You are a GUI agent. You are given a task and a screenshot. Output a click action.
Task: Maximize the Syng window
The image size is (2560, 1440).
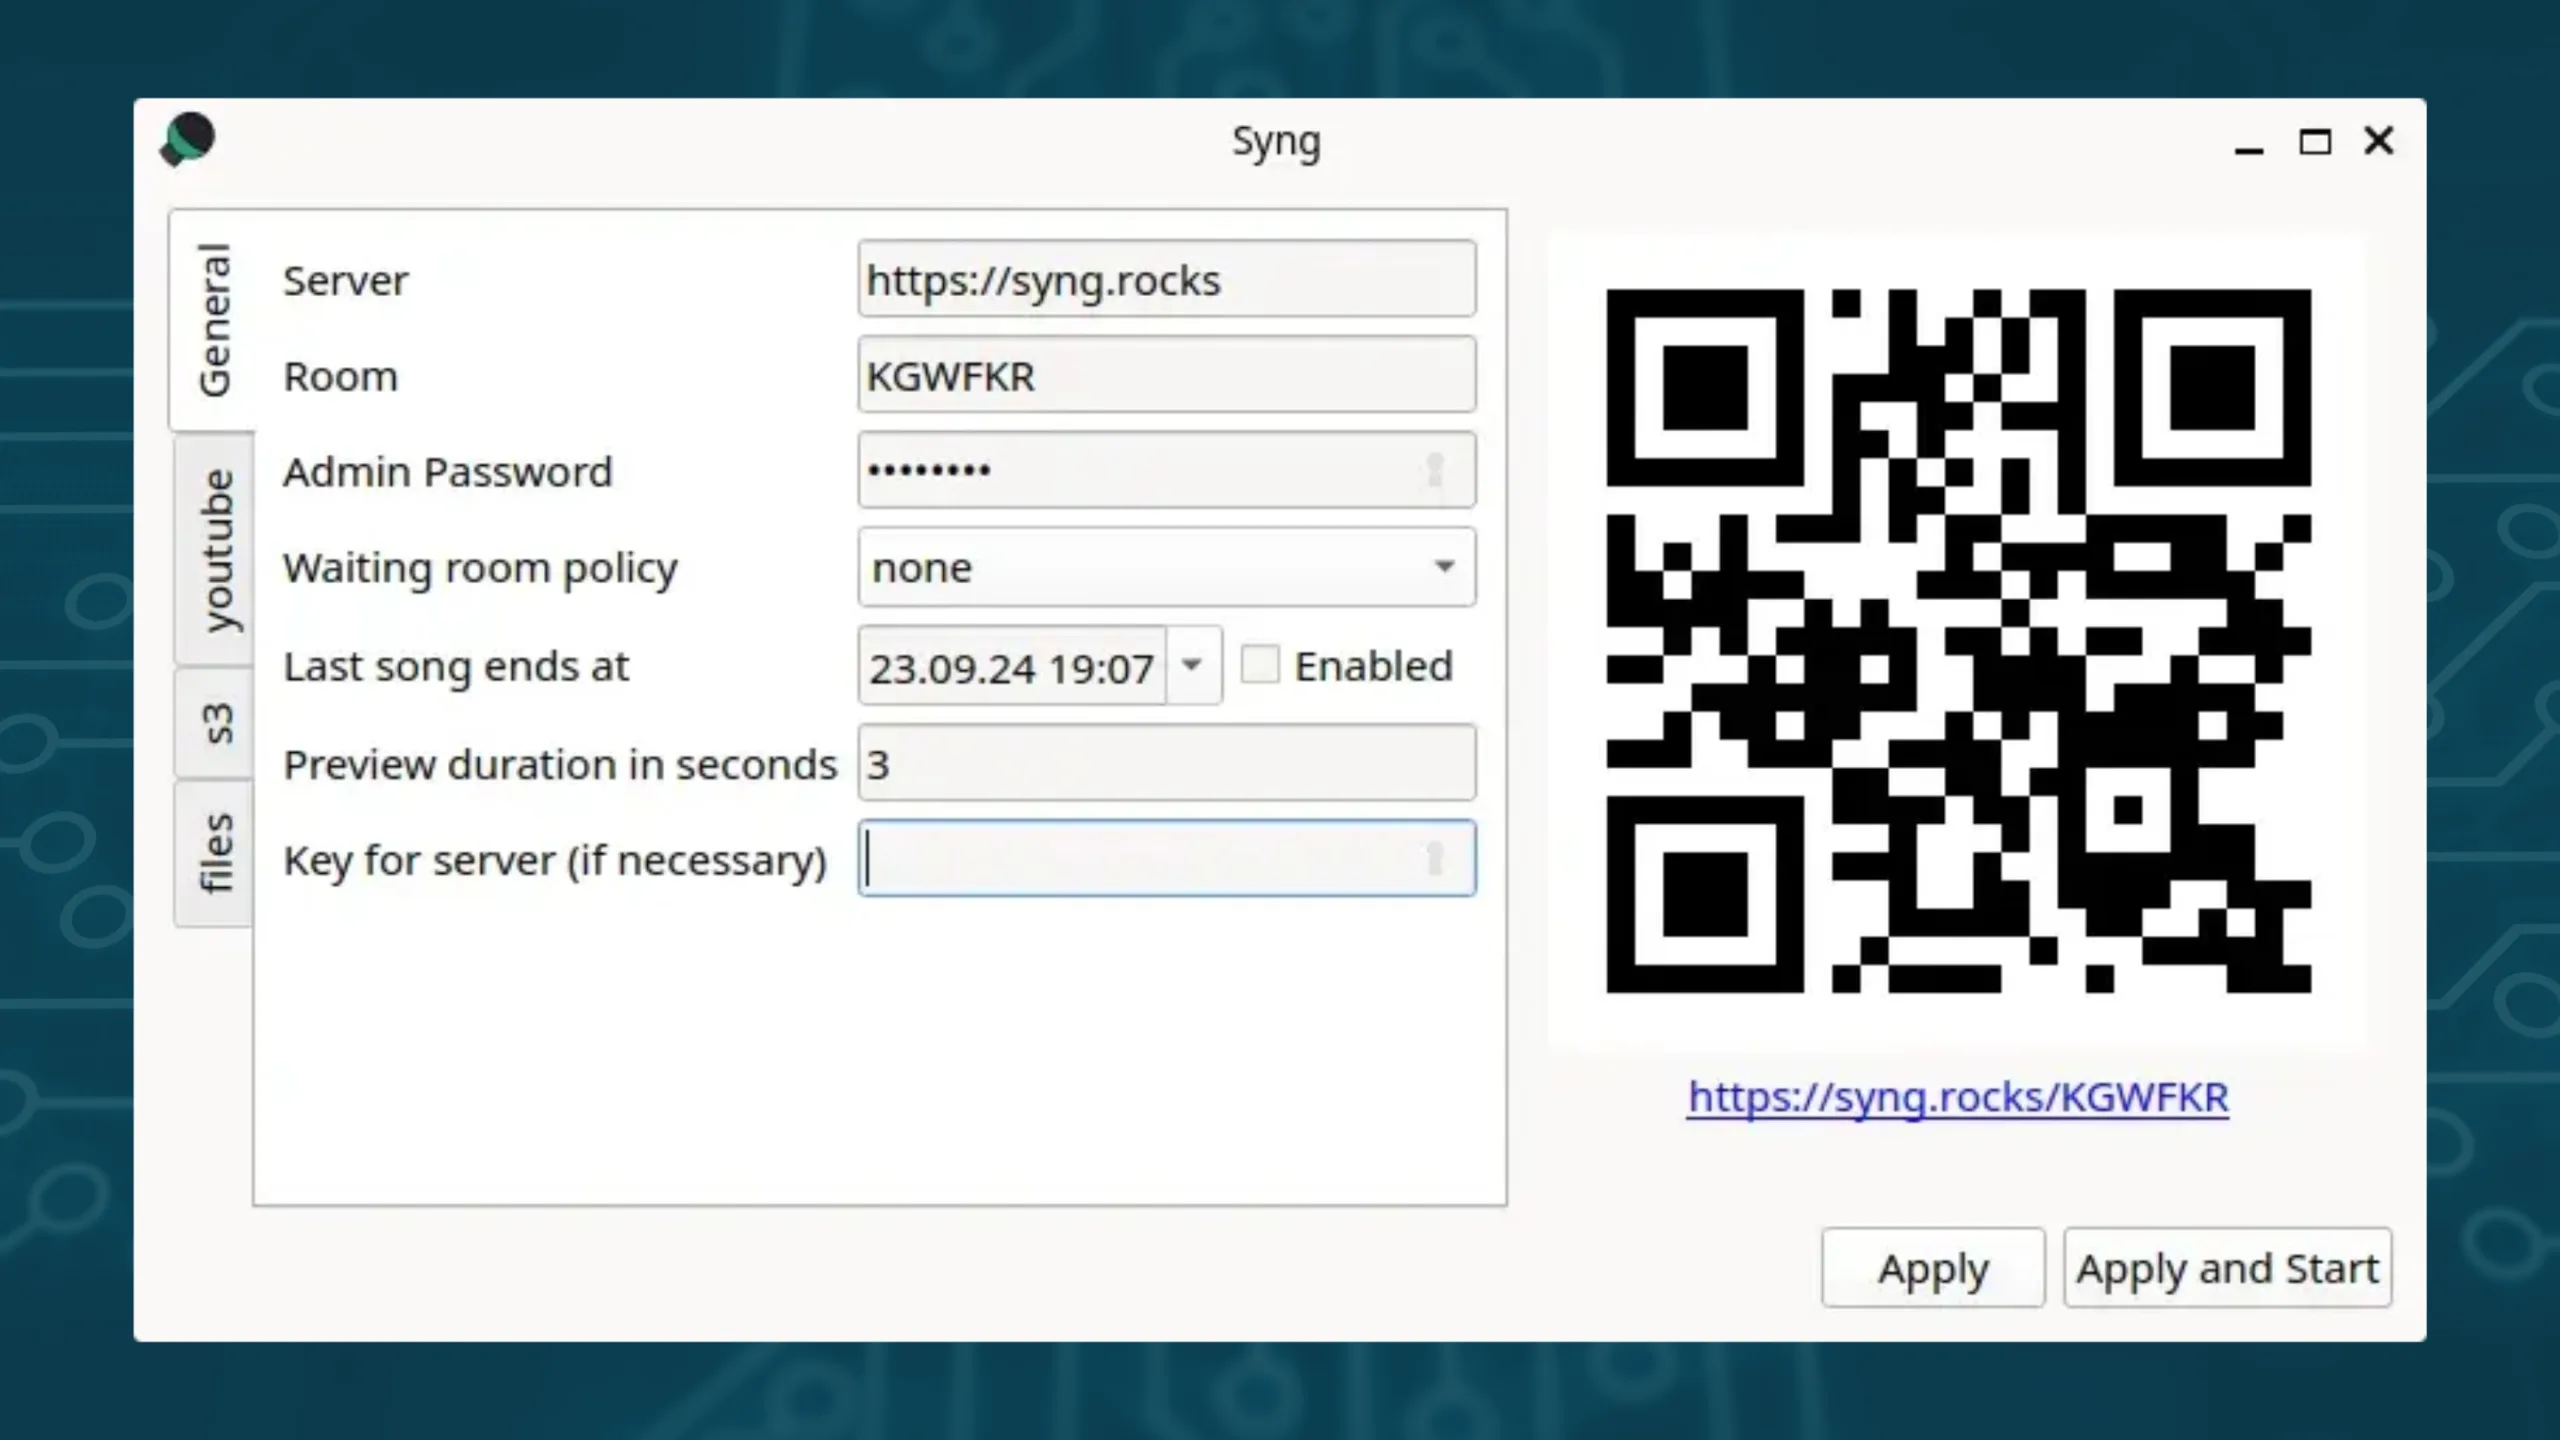click(2315, 142)
